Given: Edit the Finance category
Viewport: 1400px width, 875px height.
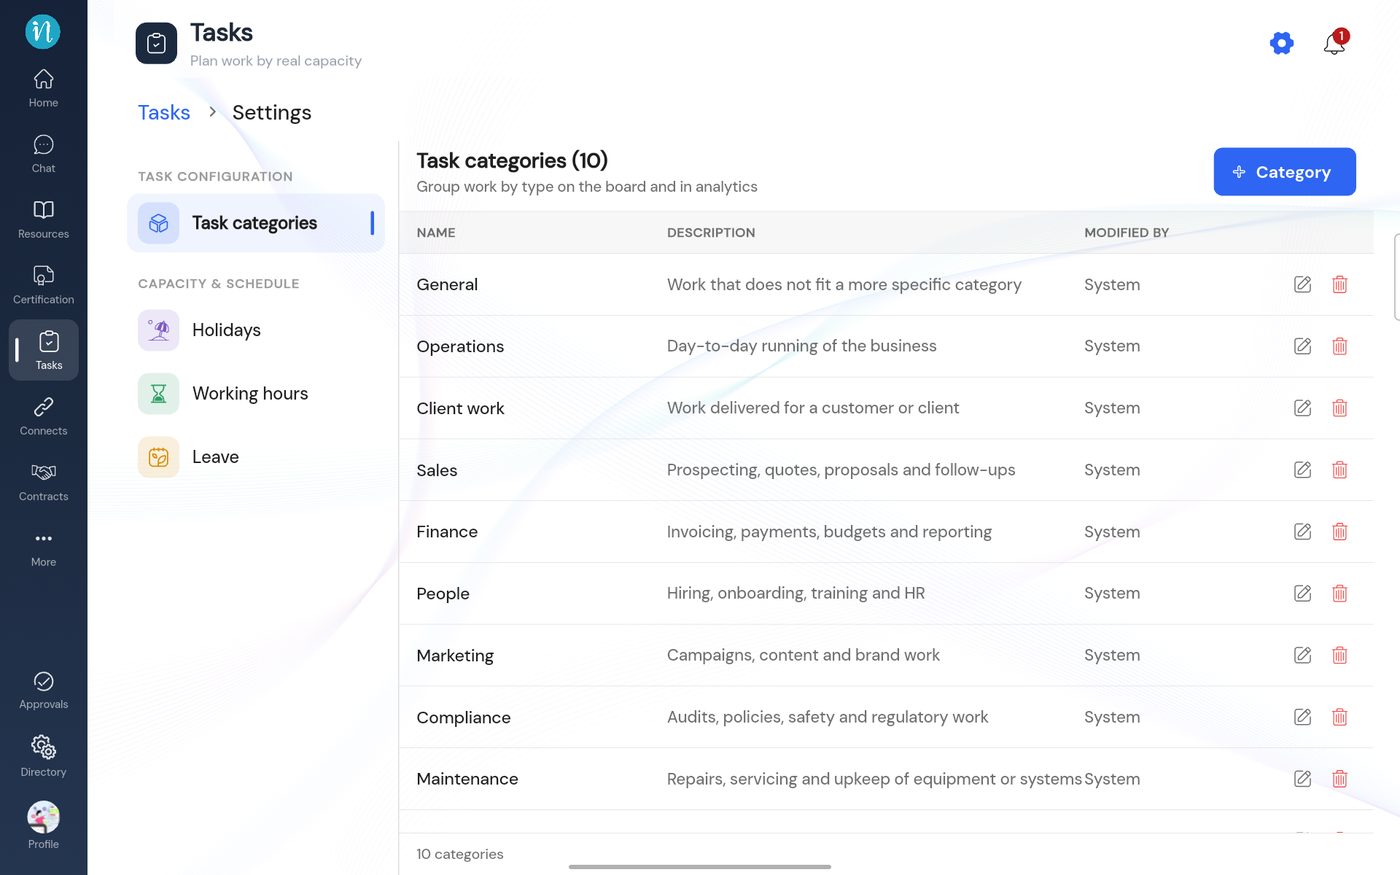Looking at the screenshot, I should [x=1302, y=532].
